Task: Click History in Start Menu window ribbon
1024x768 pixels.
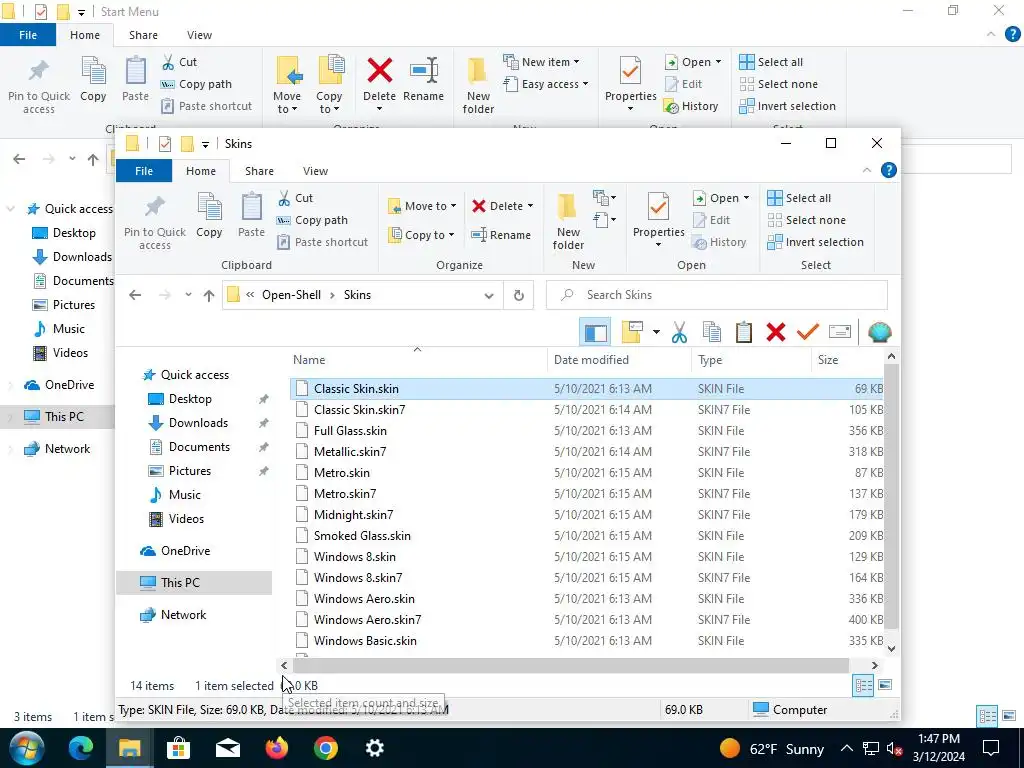Action: pos(691,106)
